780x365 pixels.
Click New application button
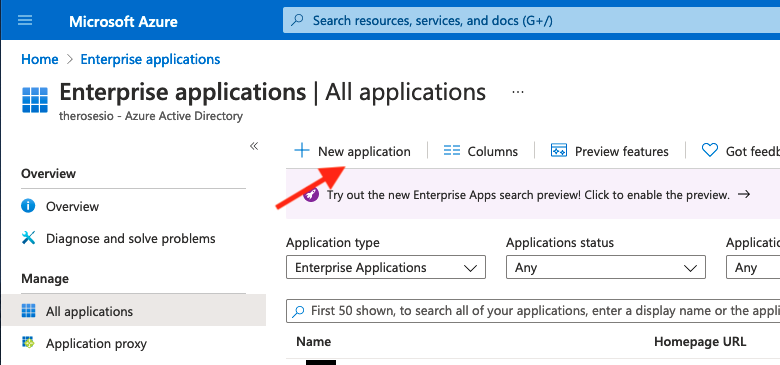[353, 151]
